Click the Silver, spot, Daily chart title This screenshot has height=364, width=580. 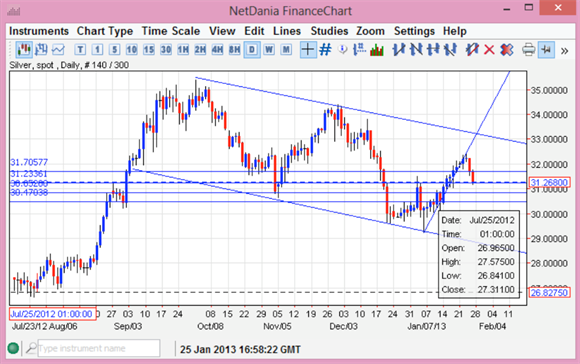[x=69, y=65]
